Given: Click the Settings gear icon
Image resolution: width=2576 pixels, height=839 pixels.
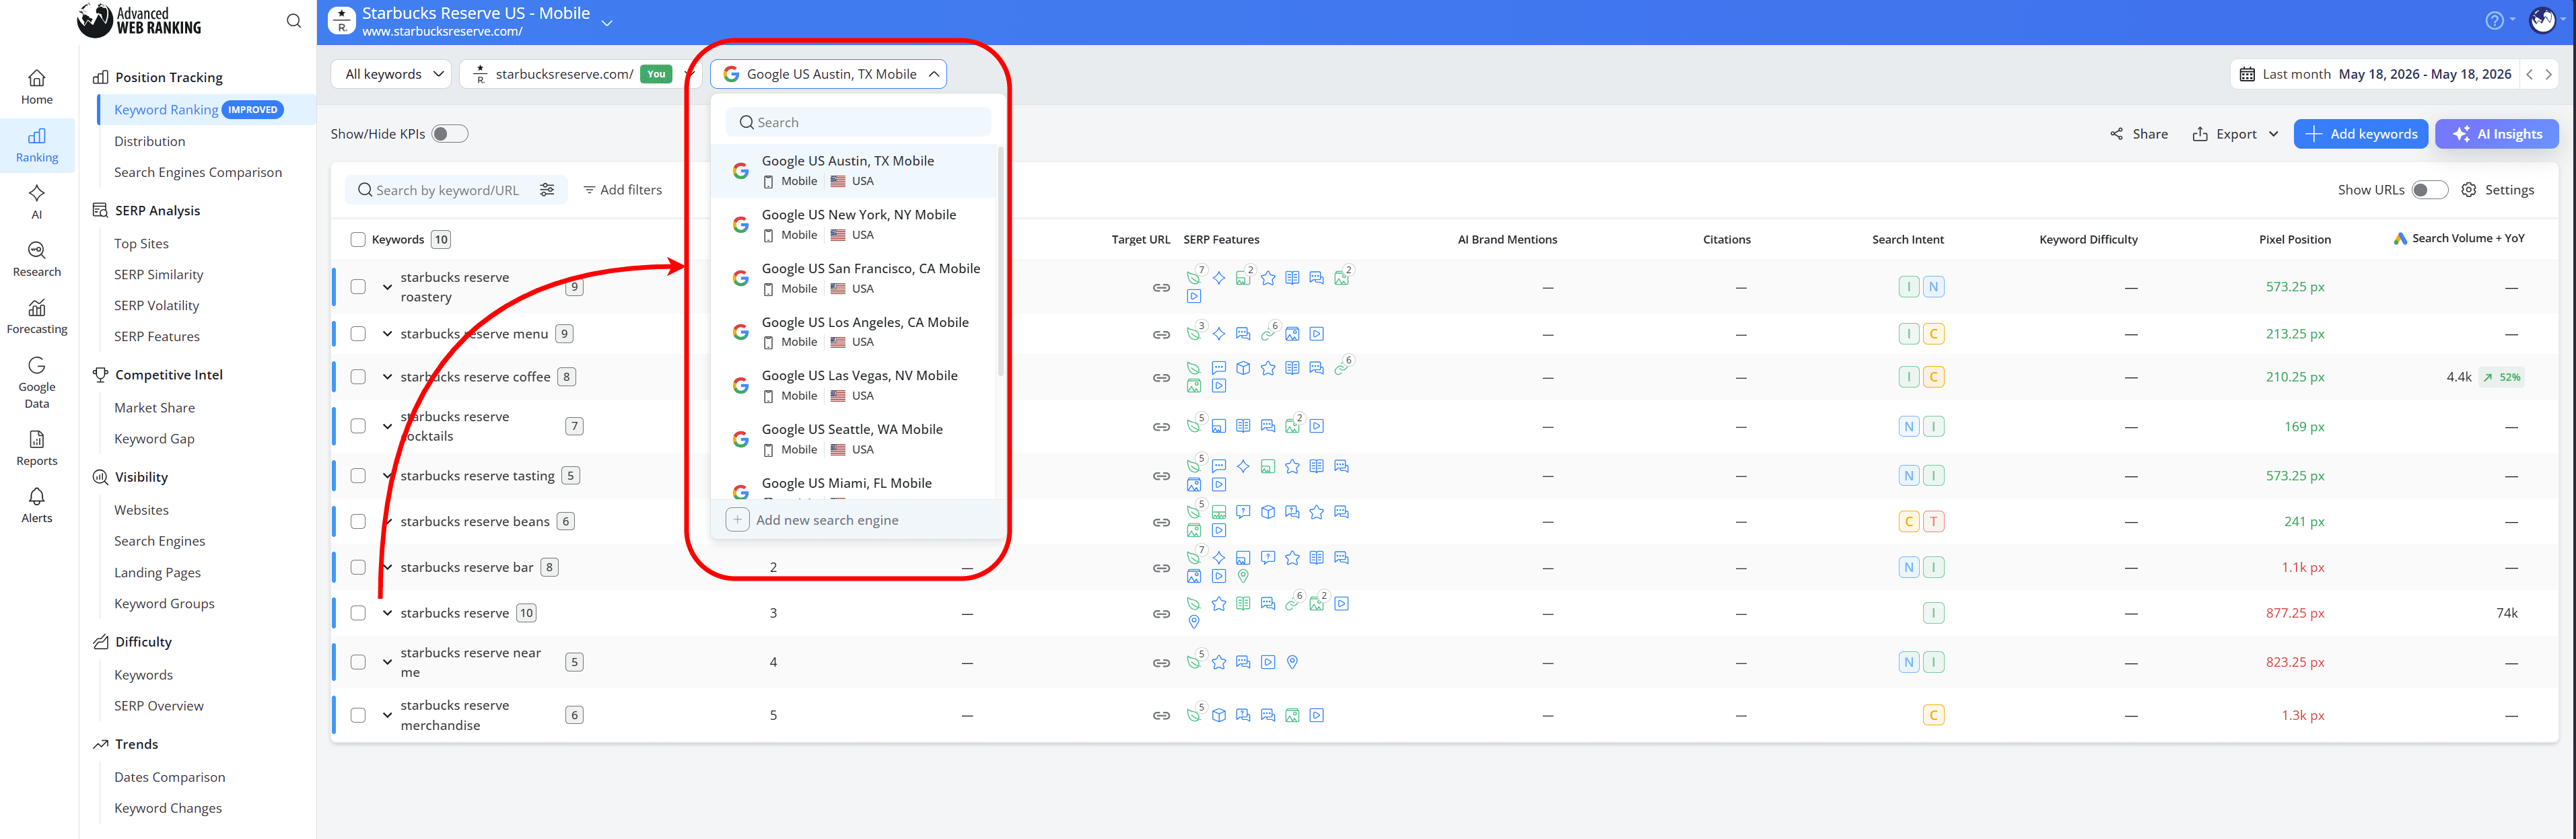Looking at the screenshot, I should [x=2468, y=190].
